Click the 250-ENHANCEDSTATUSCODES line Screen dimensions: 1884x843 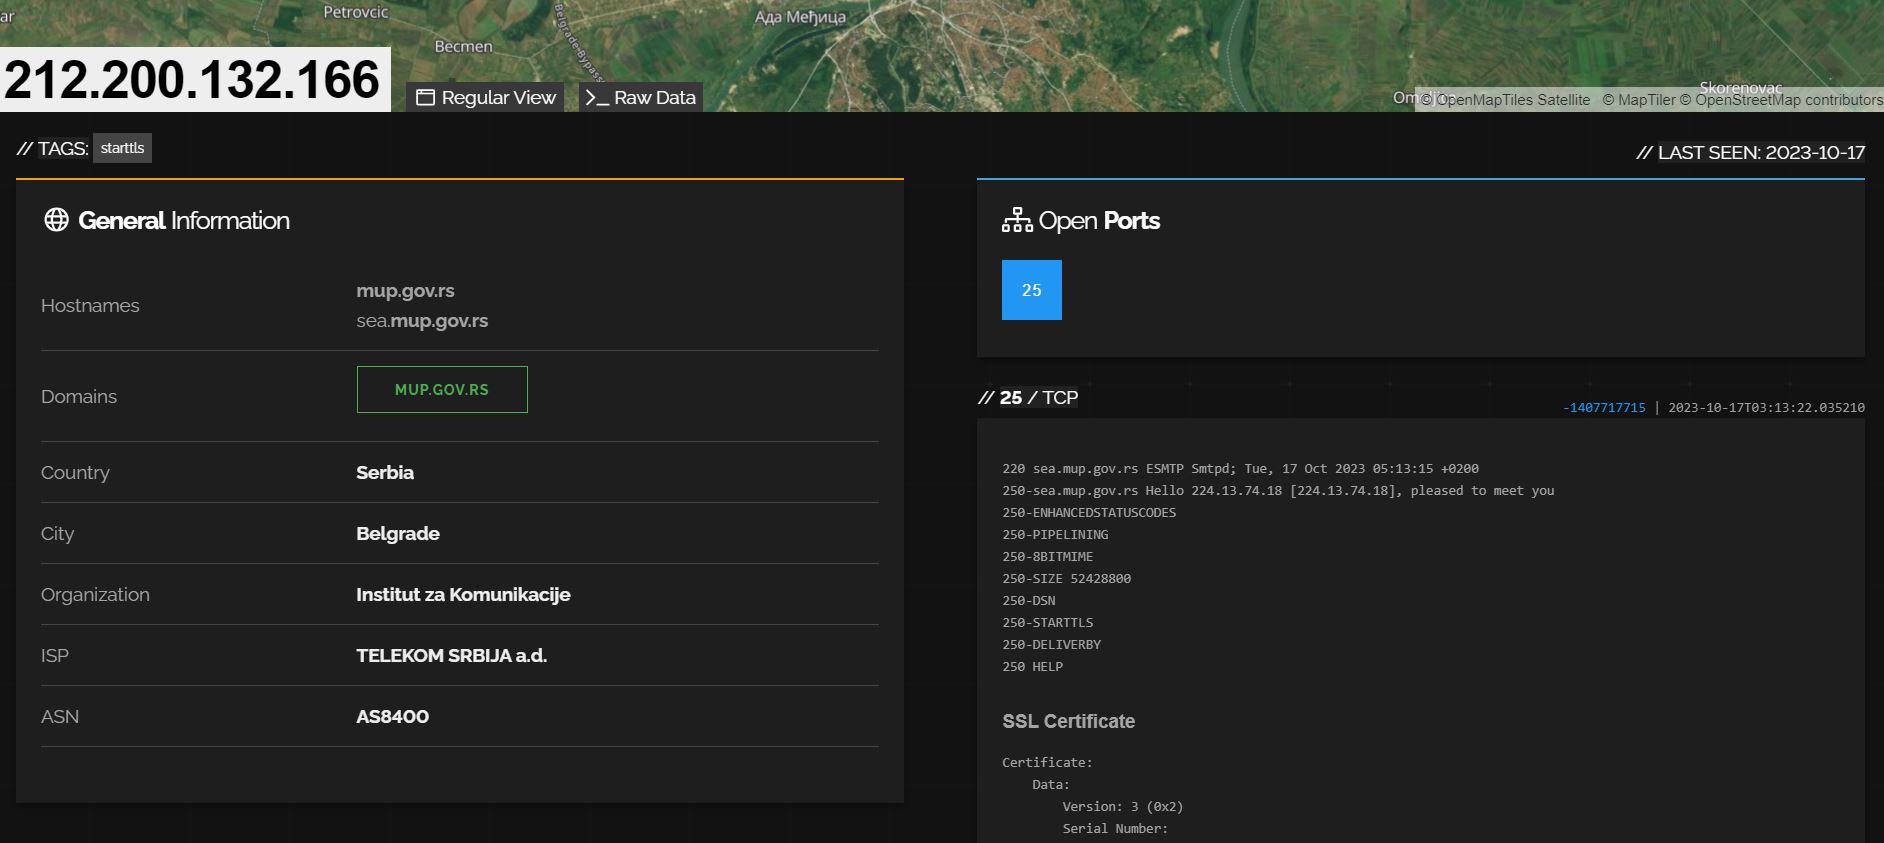pyautogui.click(x=1089, y=512)
